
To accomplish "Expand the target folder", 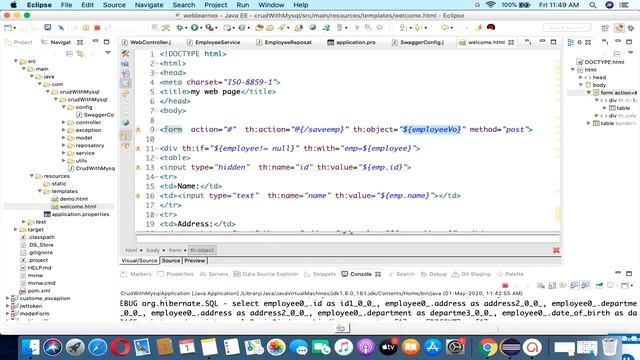I will tap(16, 230).
